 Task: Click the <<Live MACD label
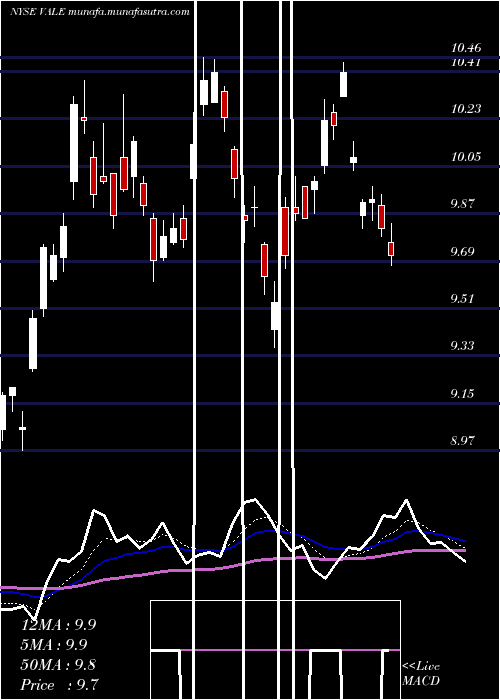tap(421, 673)
